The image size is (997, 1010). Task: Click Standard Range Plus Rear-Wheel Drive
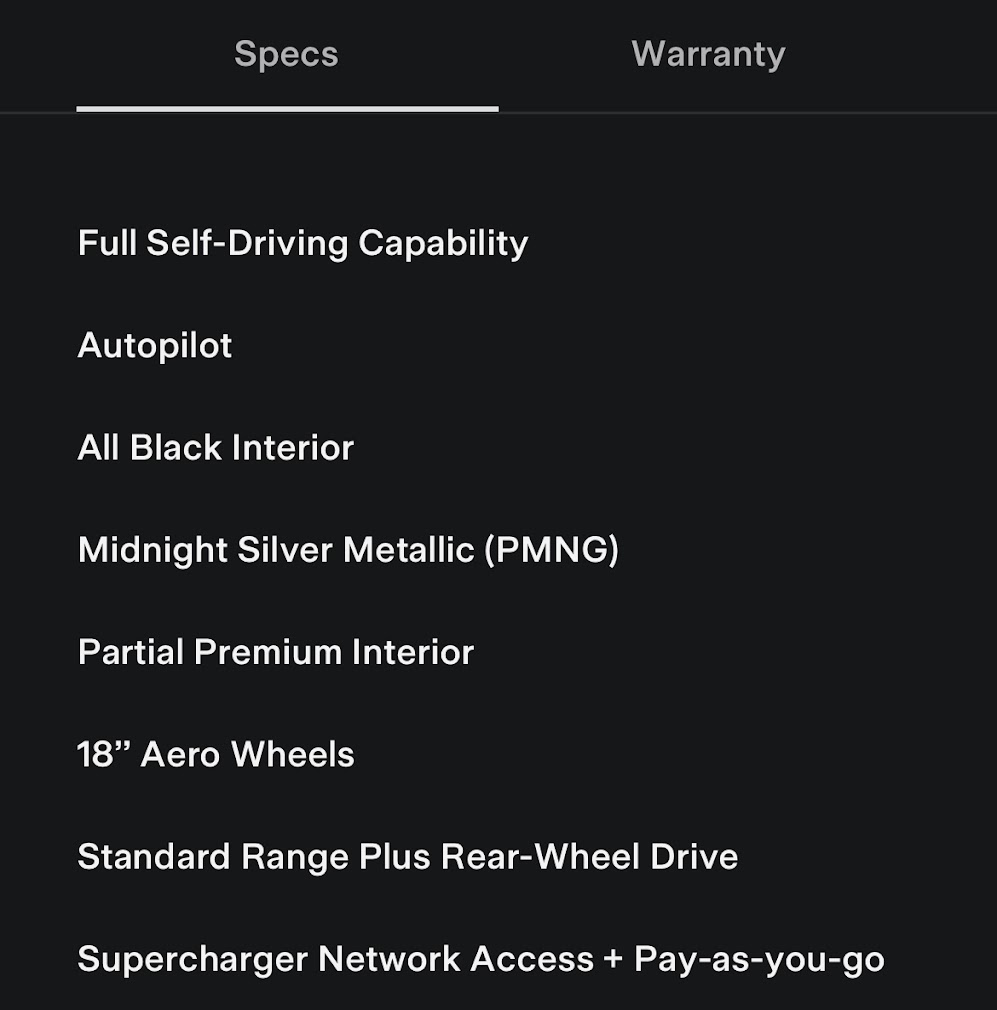[x=408, y=857]
